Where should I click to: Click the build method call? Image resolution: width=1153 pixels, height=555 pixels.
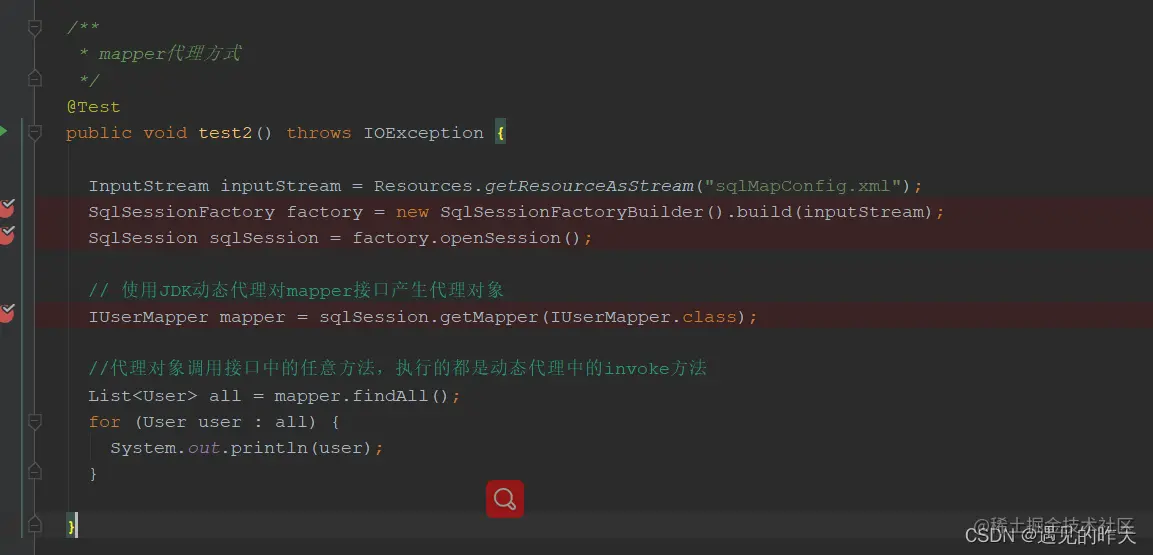click(763, 212)
